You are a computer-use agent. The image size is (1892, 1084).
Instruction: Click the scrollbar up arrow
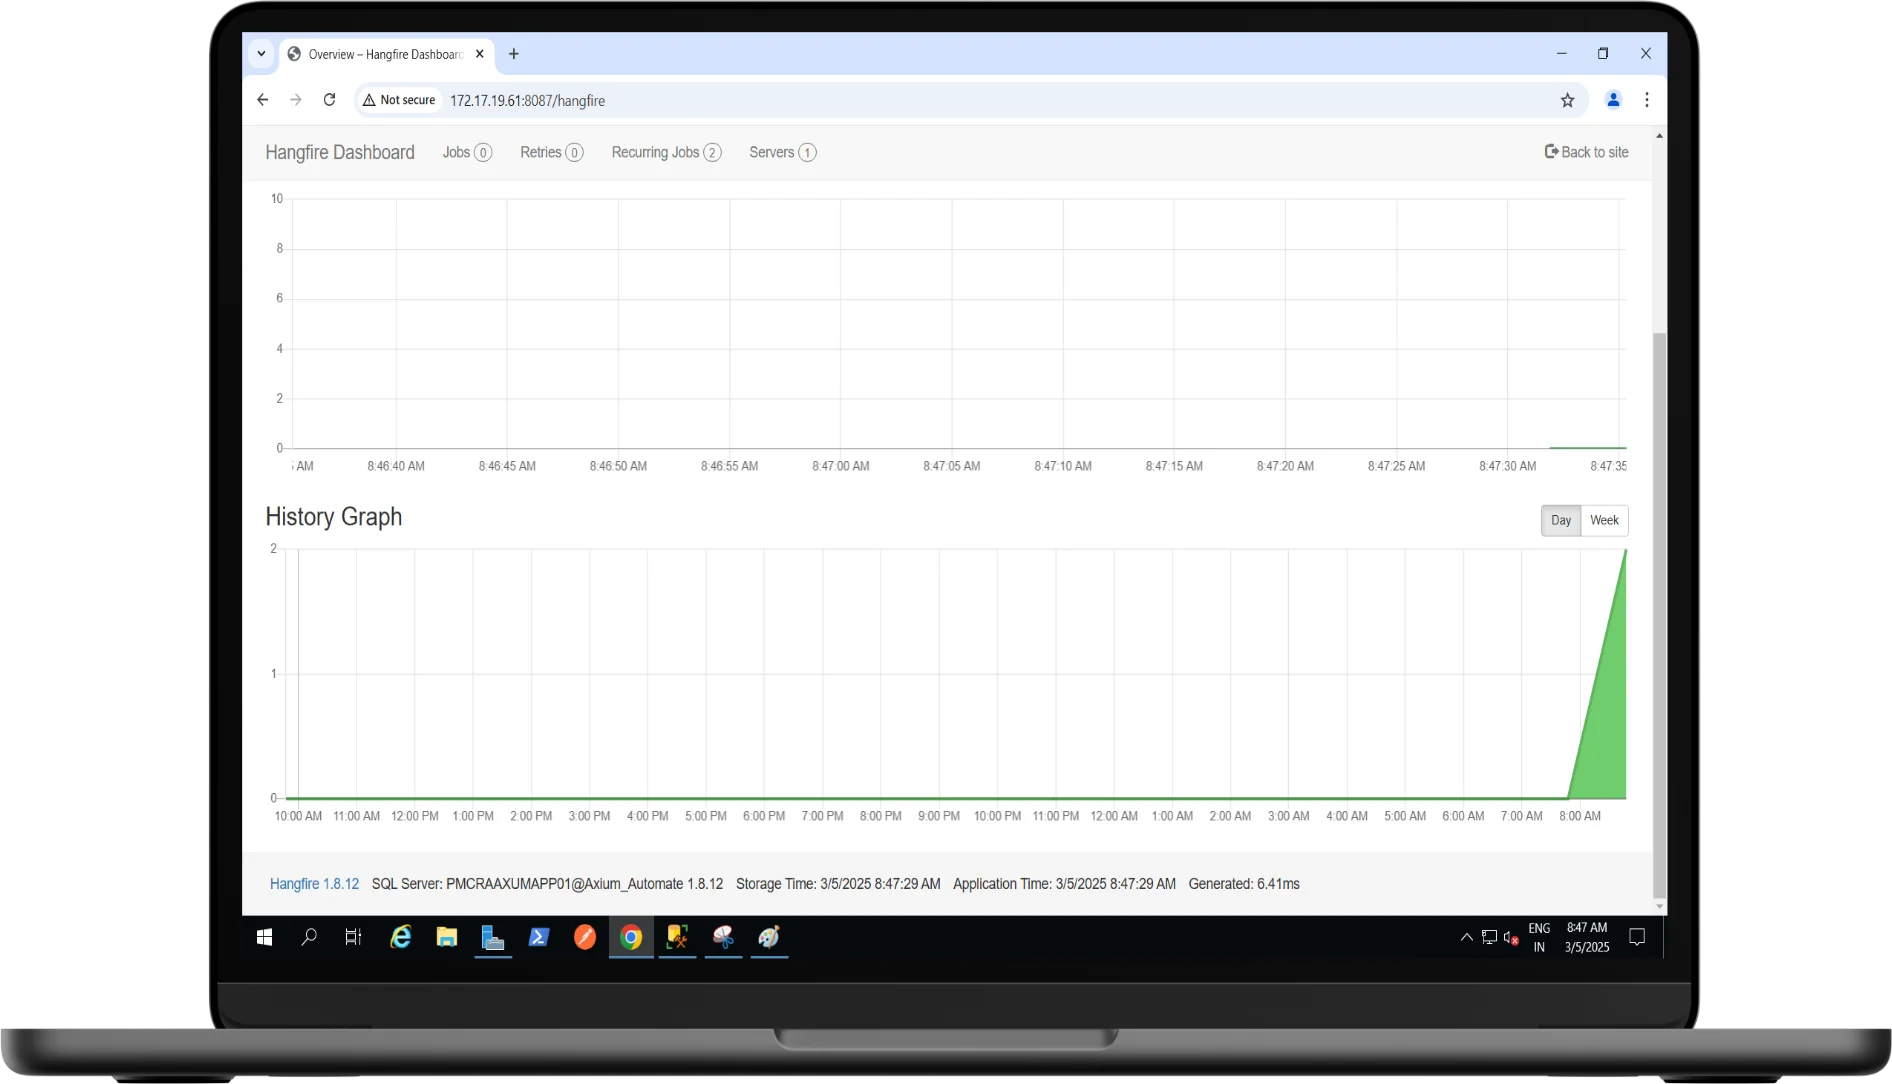[x=1660, y=136]
